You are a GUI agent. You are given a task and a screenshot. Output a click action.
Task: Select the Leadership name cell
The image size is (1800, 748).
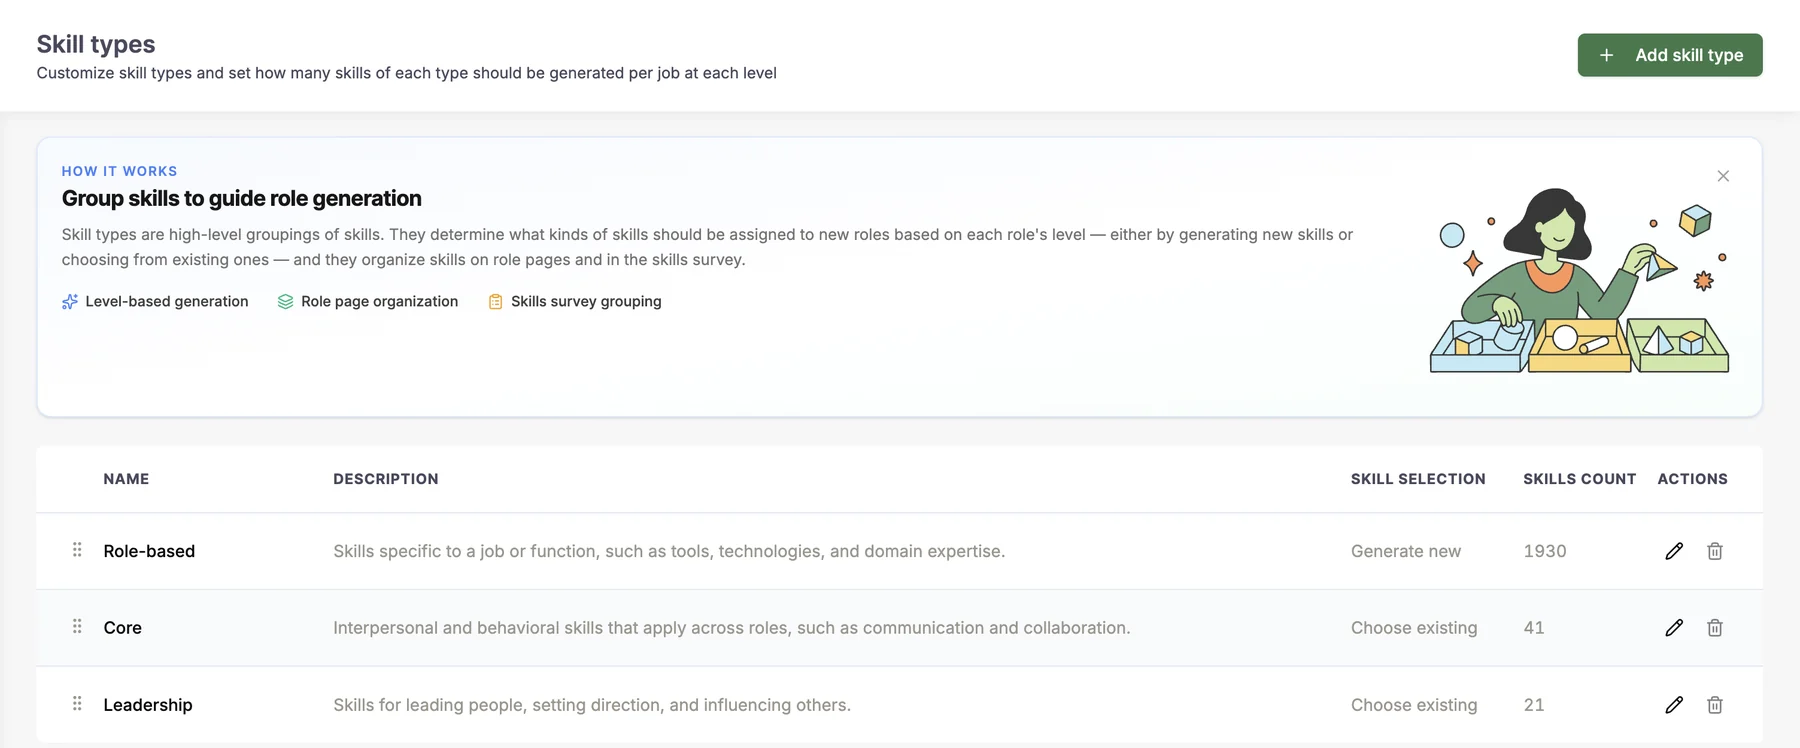(148, 705)
